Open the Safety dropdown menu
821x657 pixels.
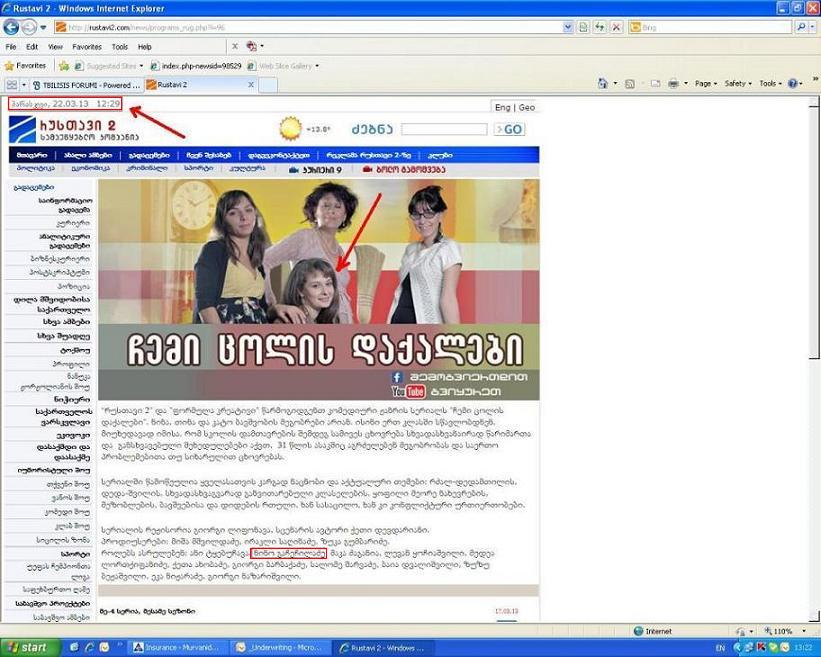(x=738, y=84)
